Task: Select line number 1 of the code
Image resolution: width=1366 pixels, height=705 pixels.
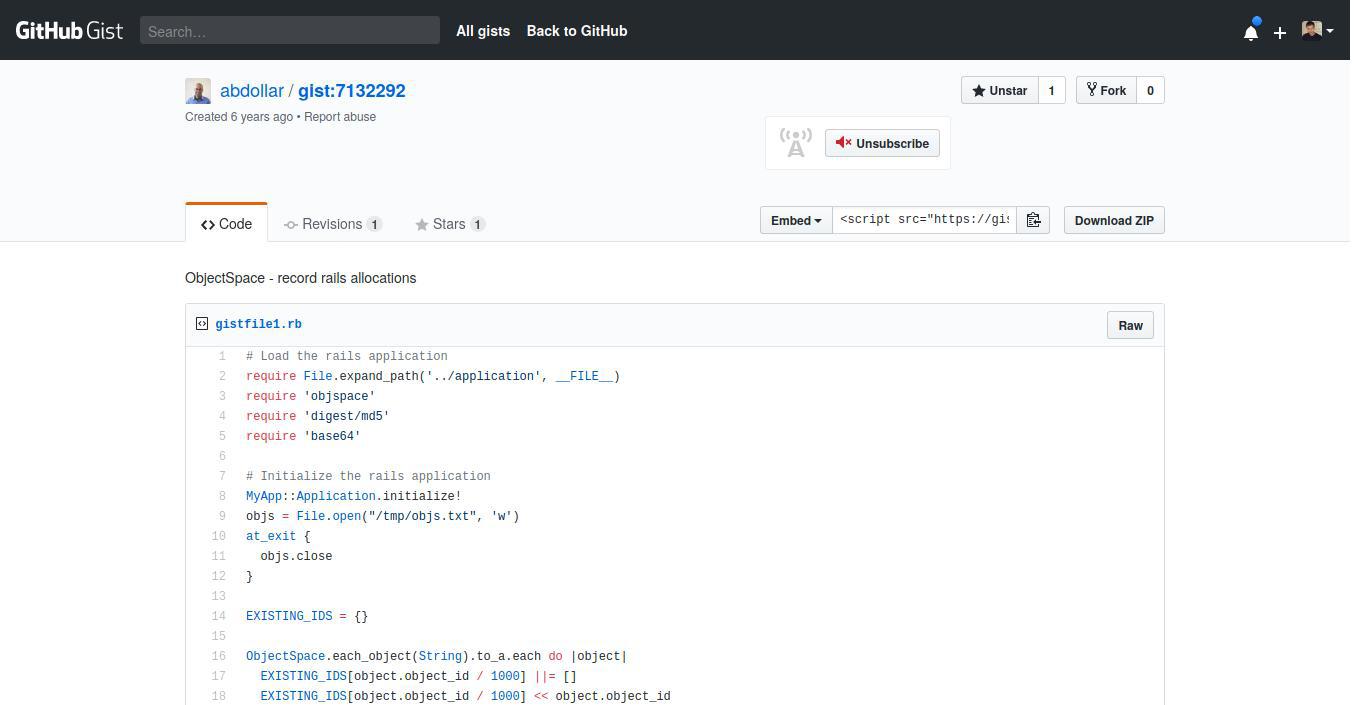Action: click(x=221, y=356)
